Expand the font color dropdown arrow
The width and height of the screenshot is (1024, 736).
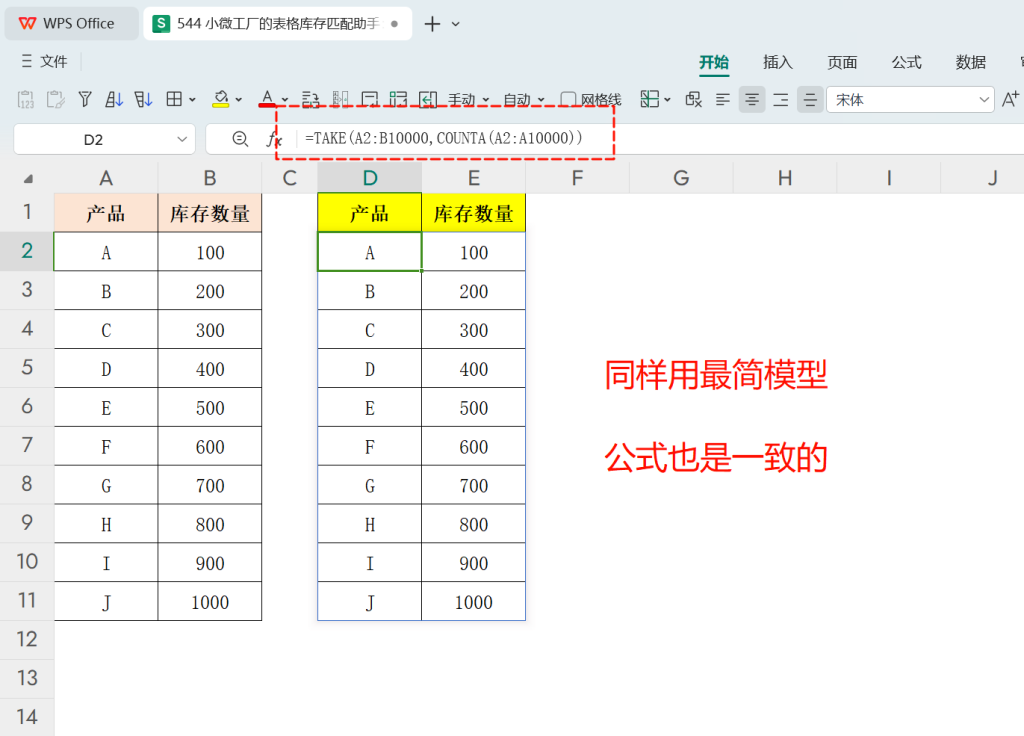click(x=285, y=100)
